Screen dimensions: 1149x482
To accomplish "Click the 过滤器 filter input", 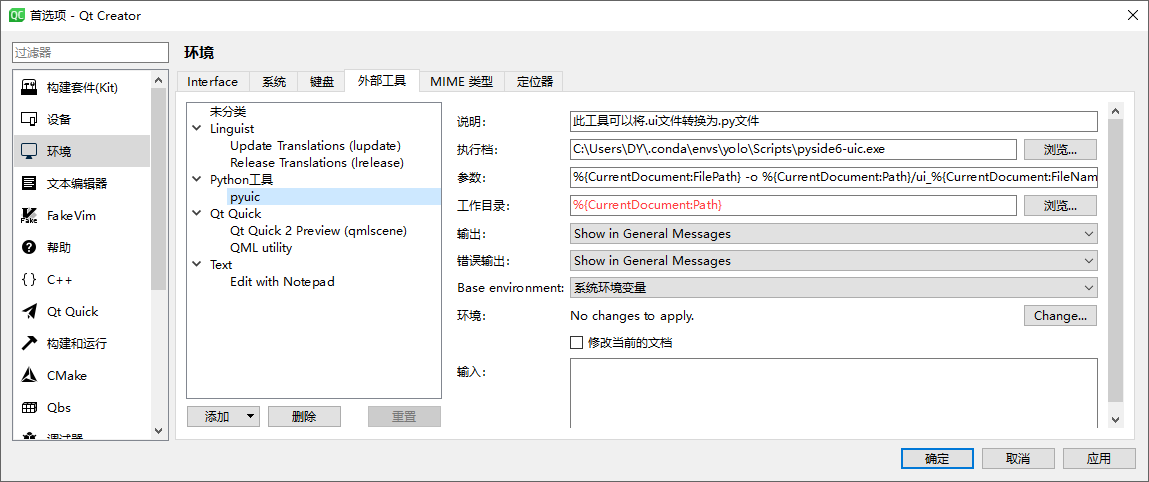I will point(91,53).
